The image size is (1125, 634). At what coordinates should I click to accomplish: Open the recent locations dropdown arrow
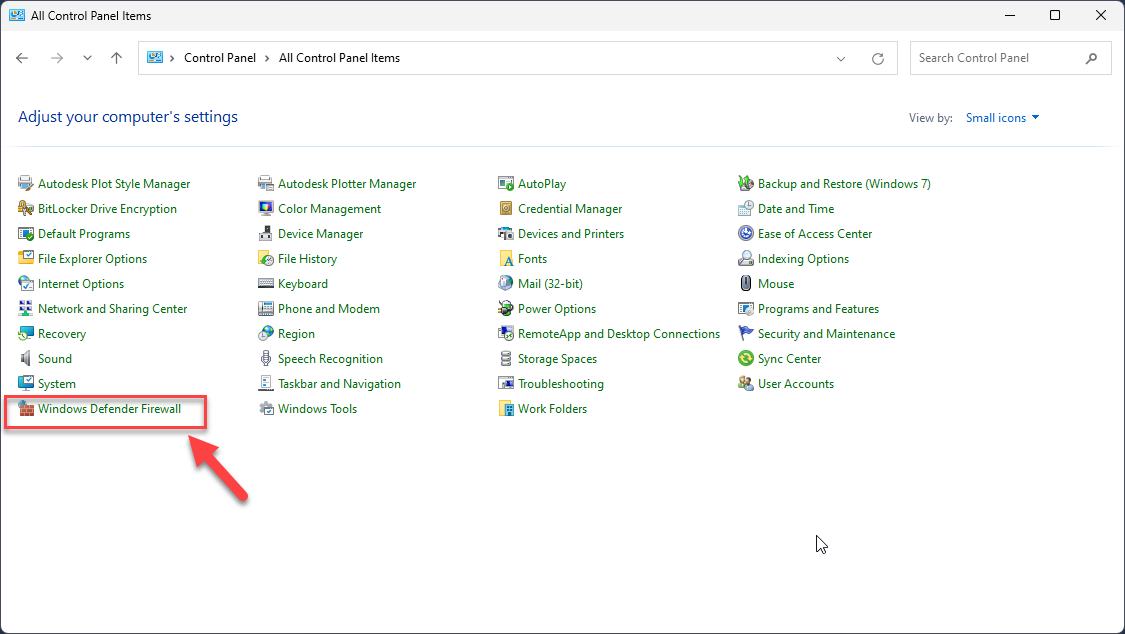[x=88, y=58]
